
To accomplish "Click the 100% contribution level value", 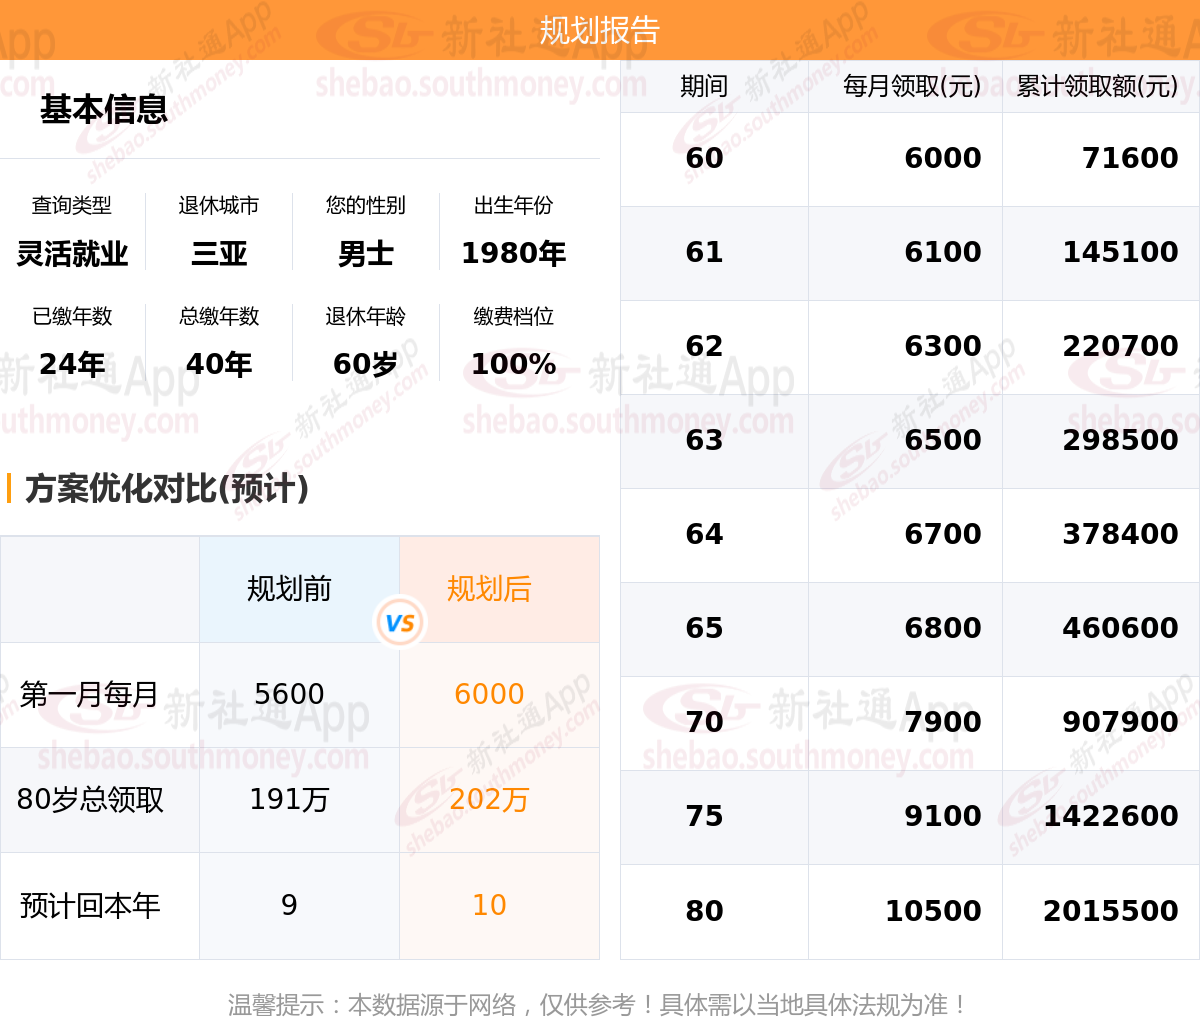I will click(513, 364).
